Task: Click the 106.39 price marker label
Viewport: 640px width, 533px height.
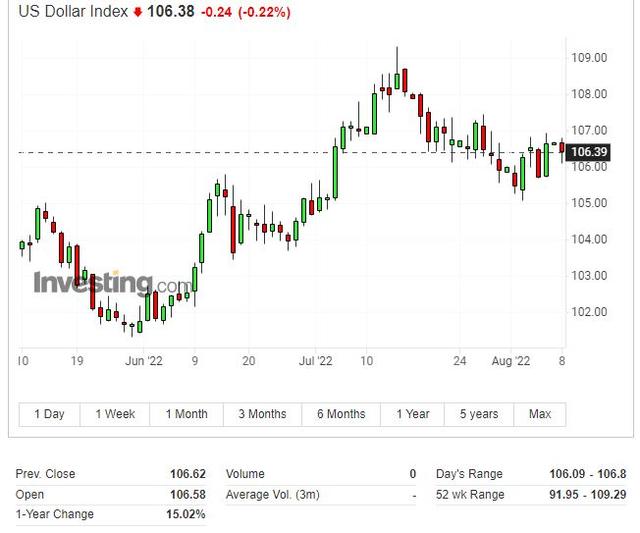Action: coord(589,152)
